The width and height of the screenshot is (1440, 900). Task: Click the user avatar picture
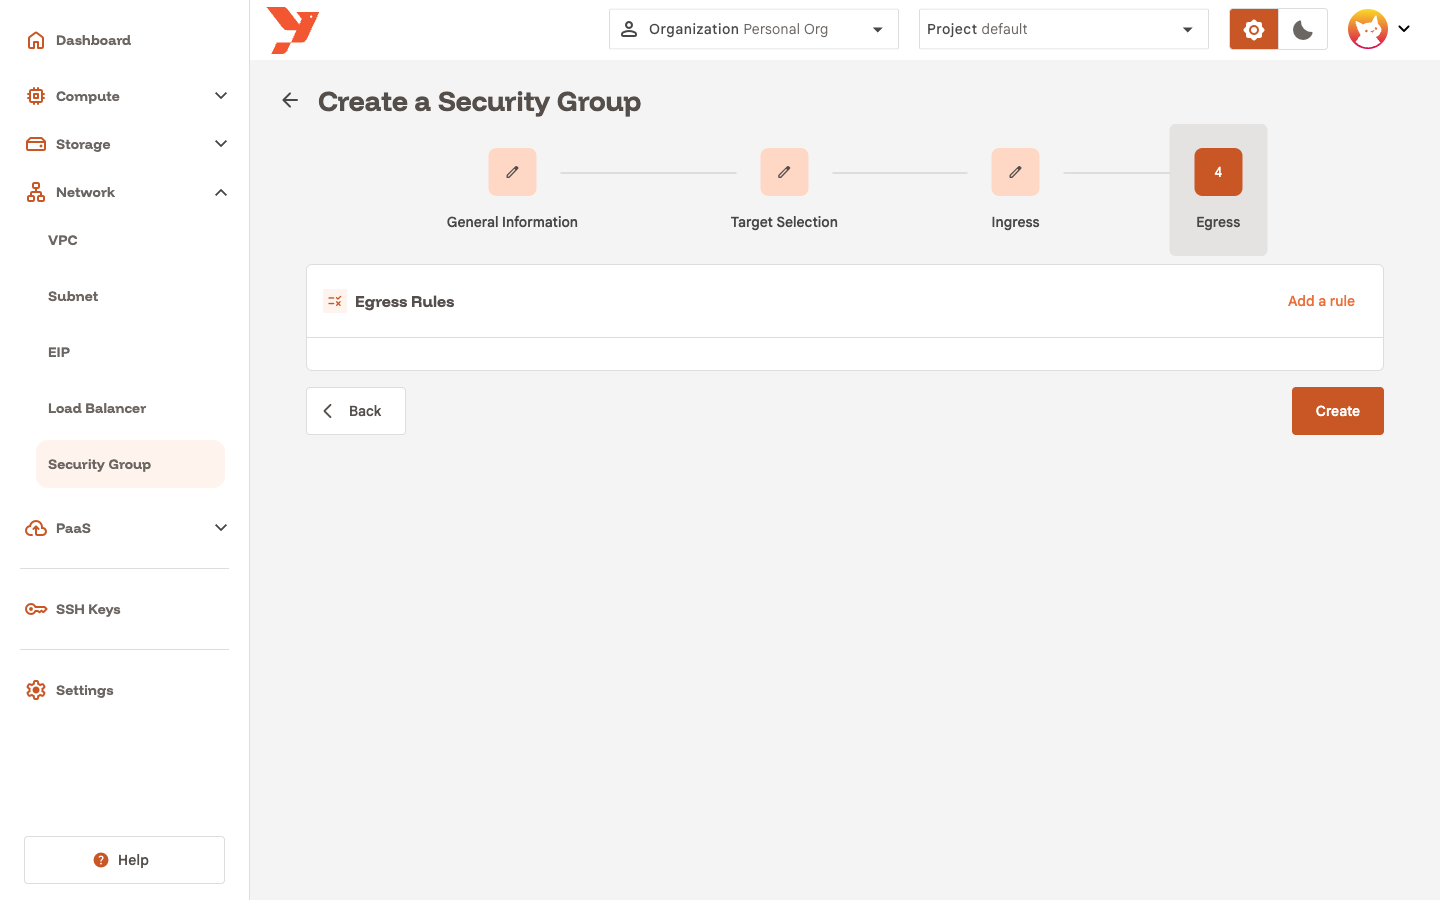click(x=1368, y=29)
